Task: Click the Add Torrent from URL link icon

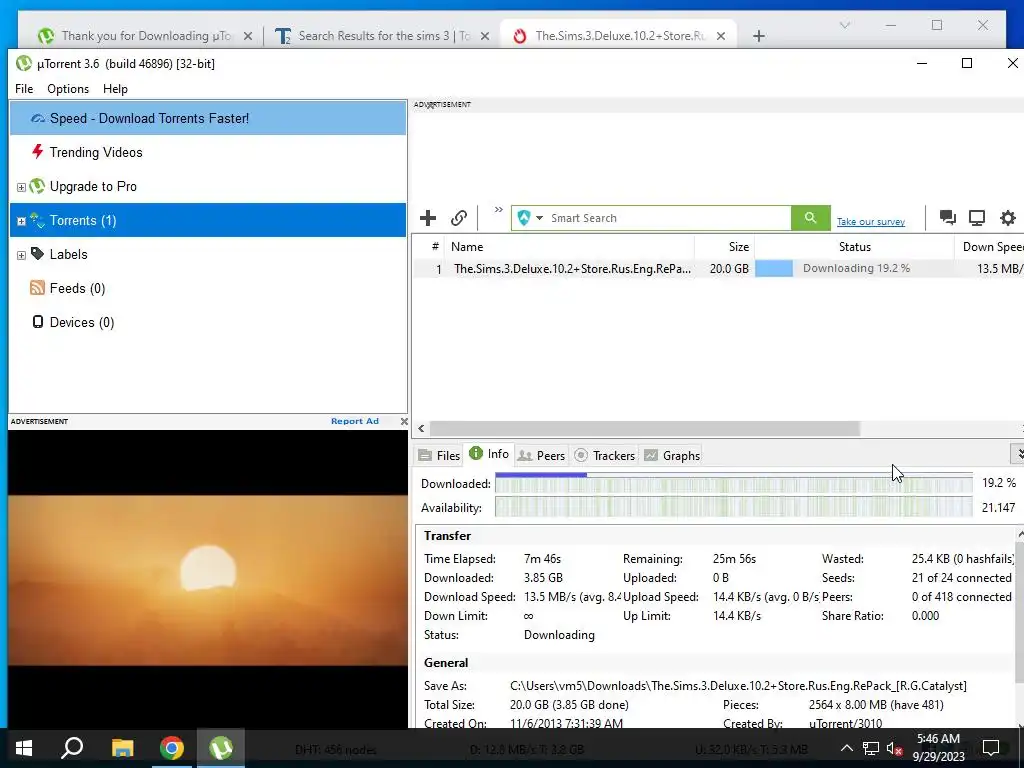Action: [x=459, y=218]
